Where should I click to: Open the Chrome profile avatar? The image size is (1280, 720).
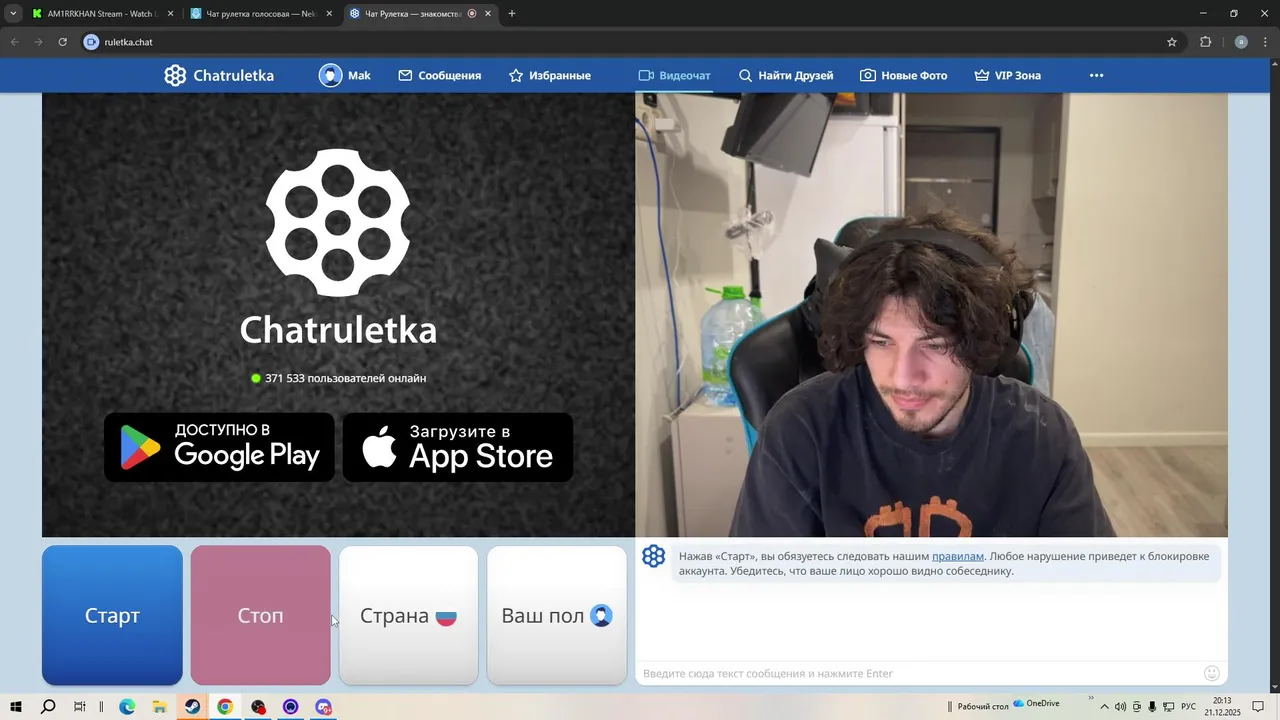(x=1241, y=42)
